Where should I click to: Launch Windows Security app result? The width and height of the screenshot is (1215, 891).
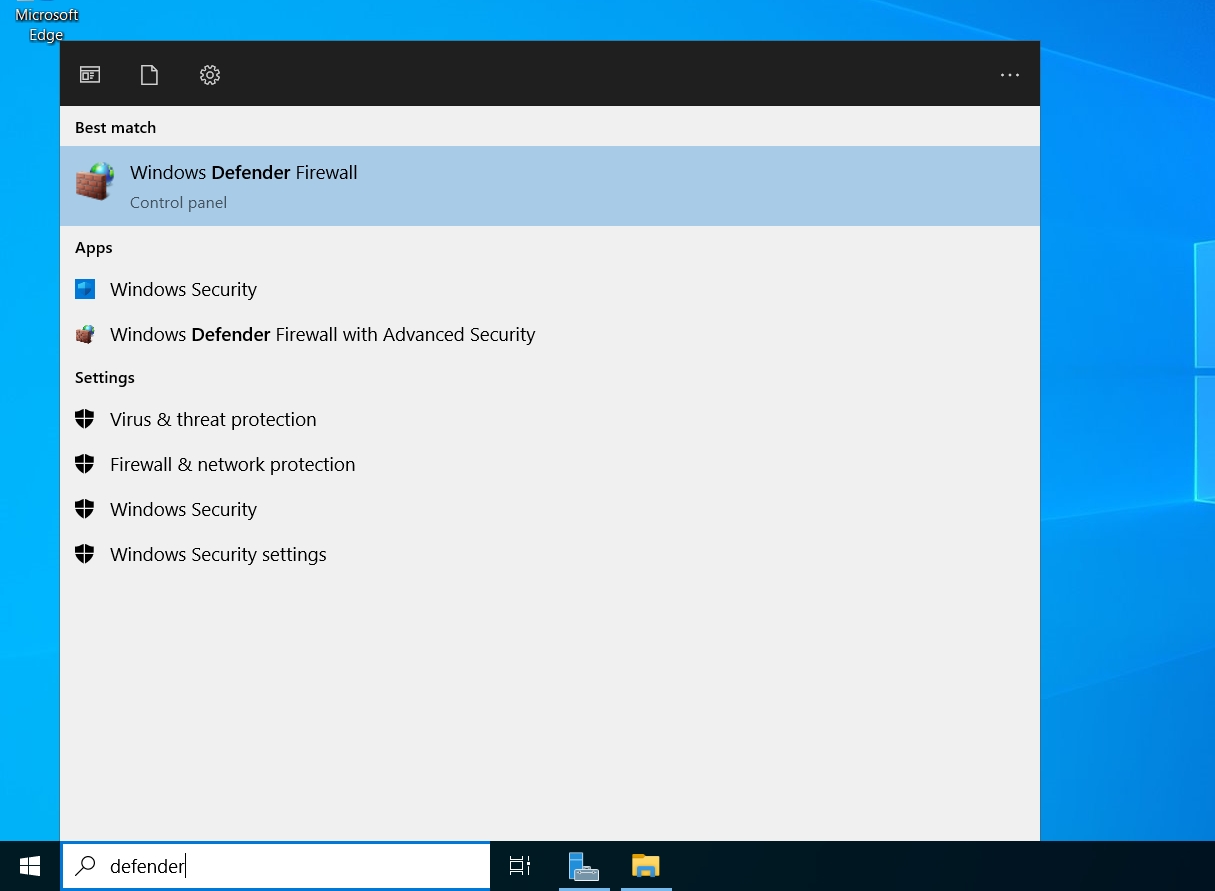pyautogui.click(x=183, y=290)
